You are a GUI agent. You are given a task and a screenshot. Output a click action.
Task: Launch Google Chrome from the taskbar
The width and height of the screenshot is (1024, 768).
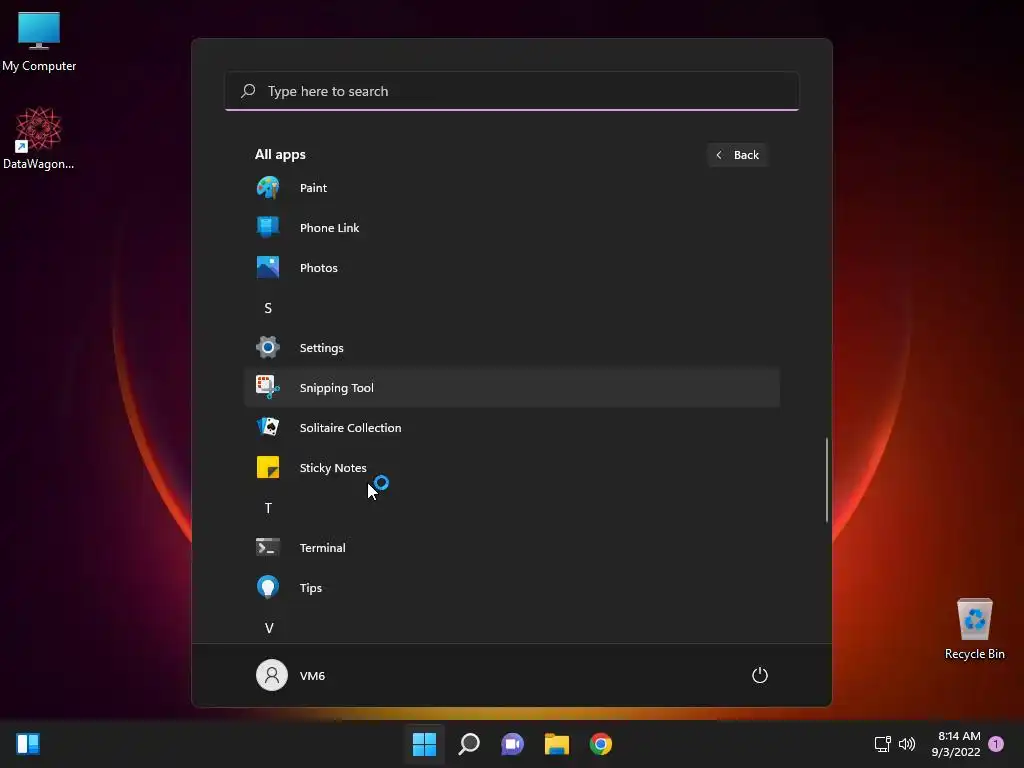pyautogui.click(x=601, y=744)
